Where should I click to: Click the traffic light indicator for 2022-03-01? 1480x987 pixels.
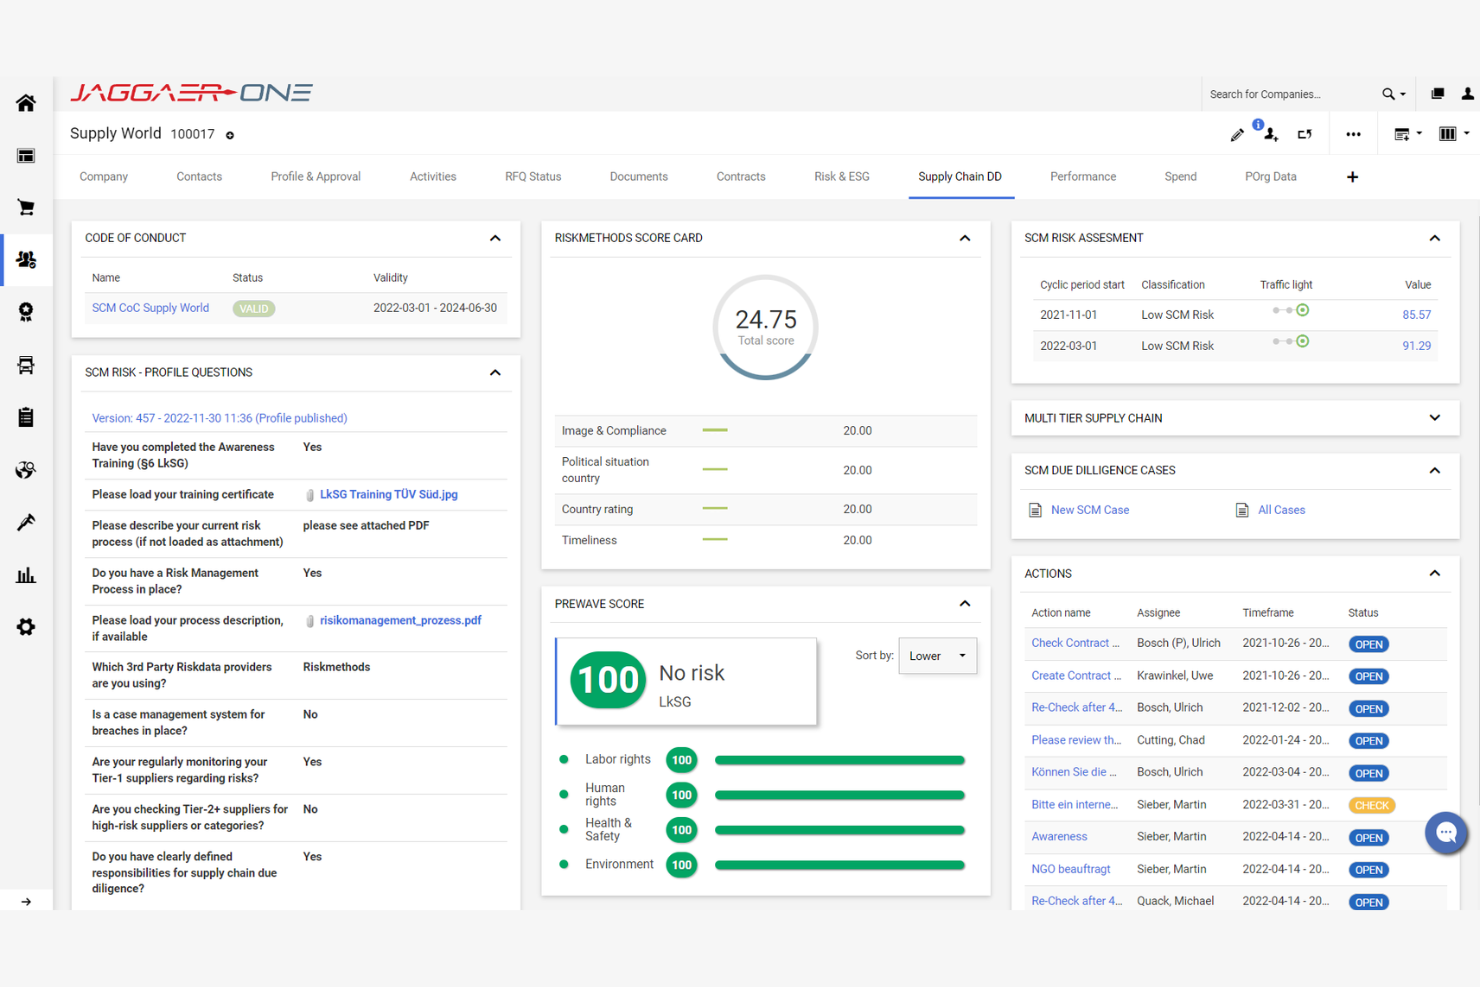pyautogui.click(x=1302, y=342)
